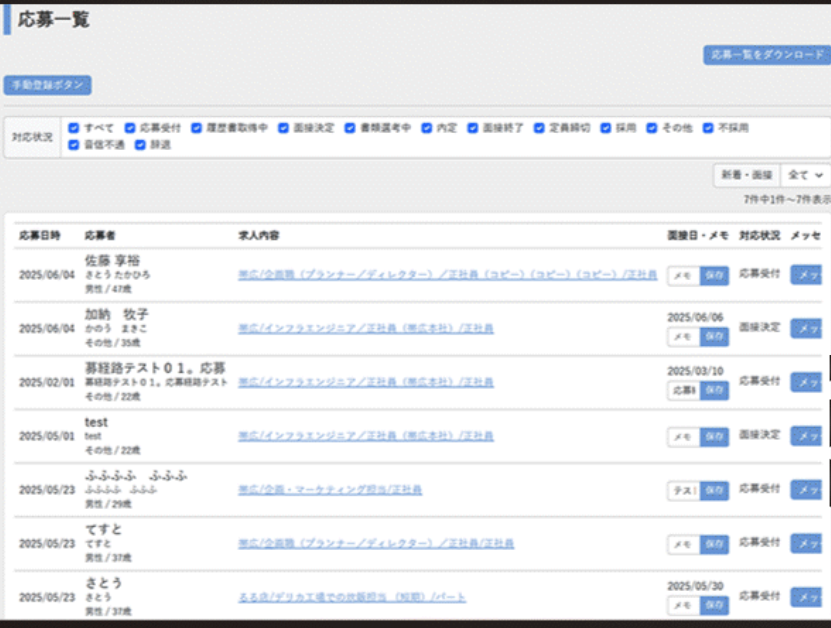The width and height of the screenshot is (831, 628).
Task: Click the interview date 2025/05/30
Action: pos(695,586)
